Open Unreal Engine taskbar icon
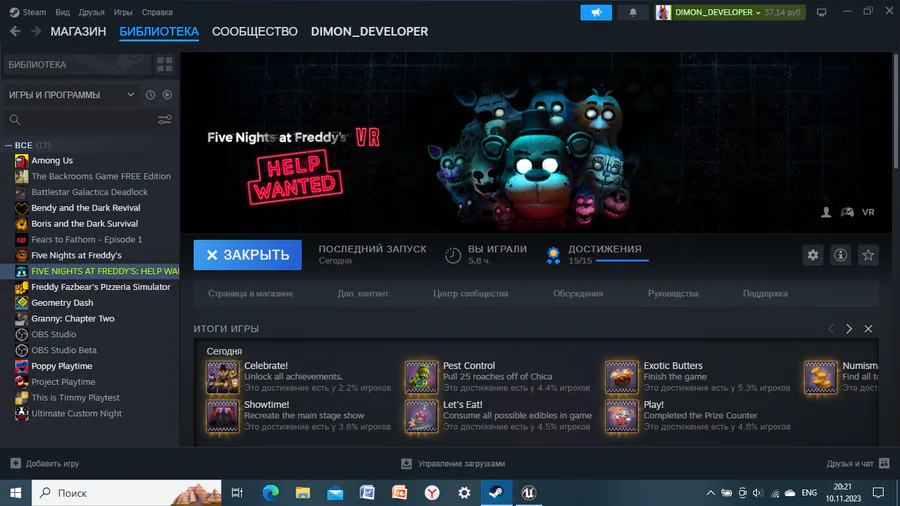 tap(528, 493)
